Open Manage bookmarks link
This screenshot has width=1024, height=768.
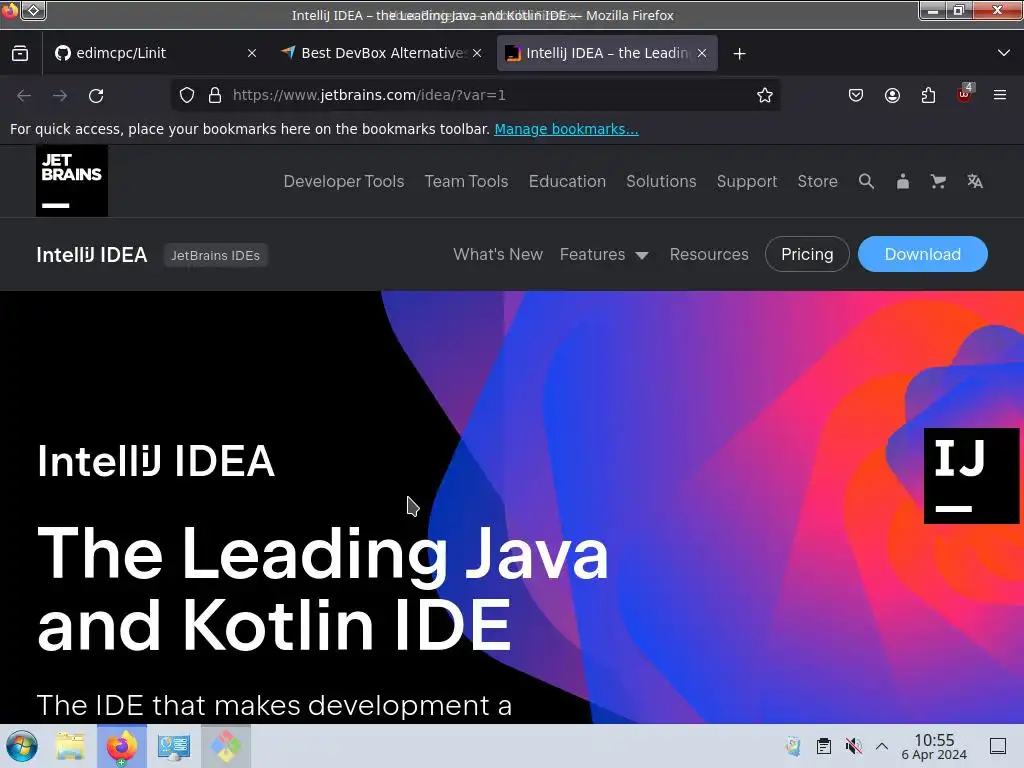point(566,129)
